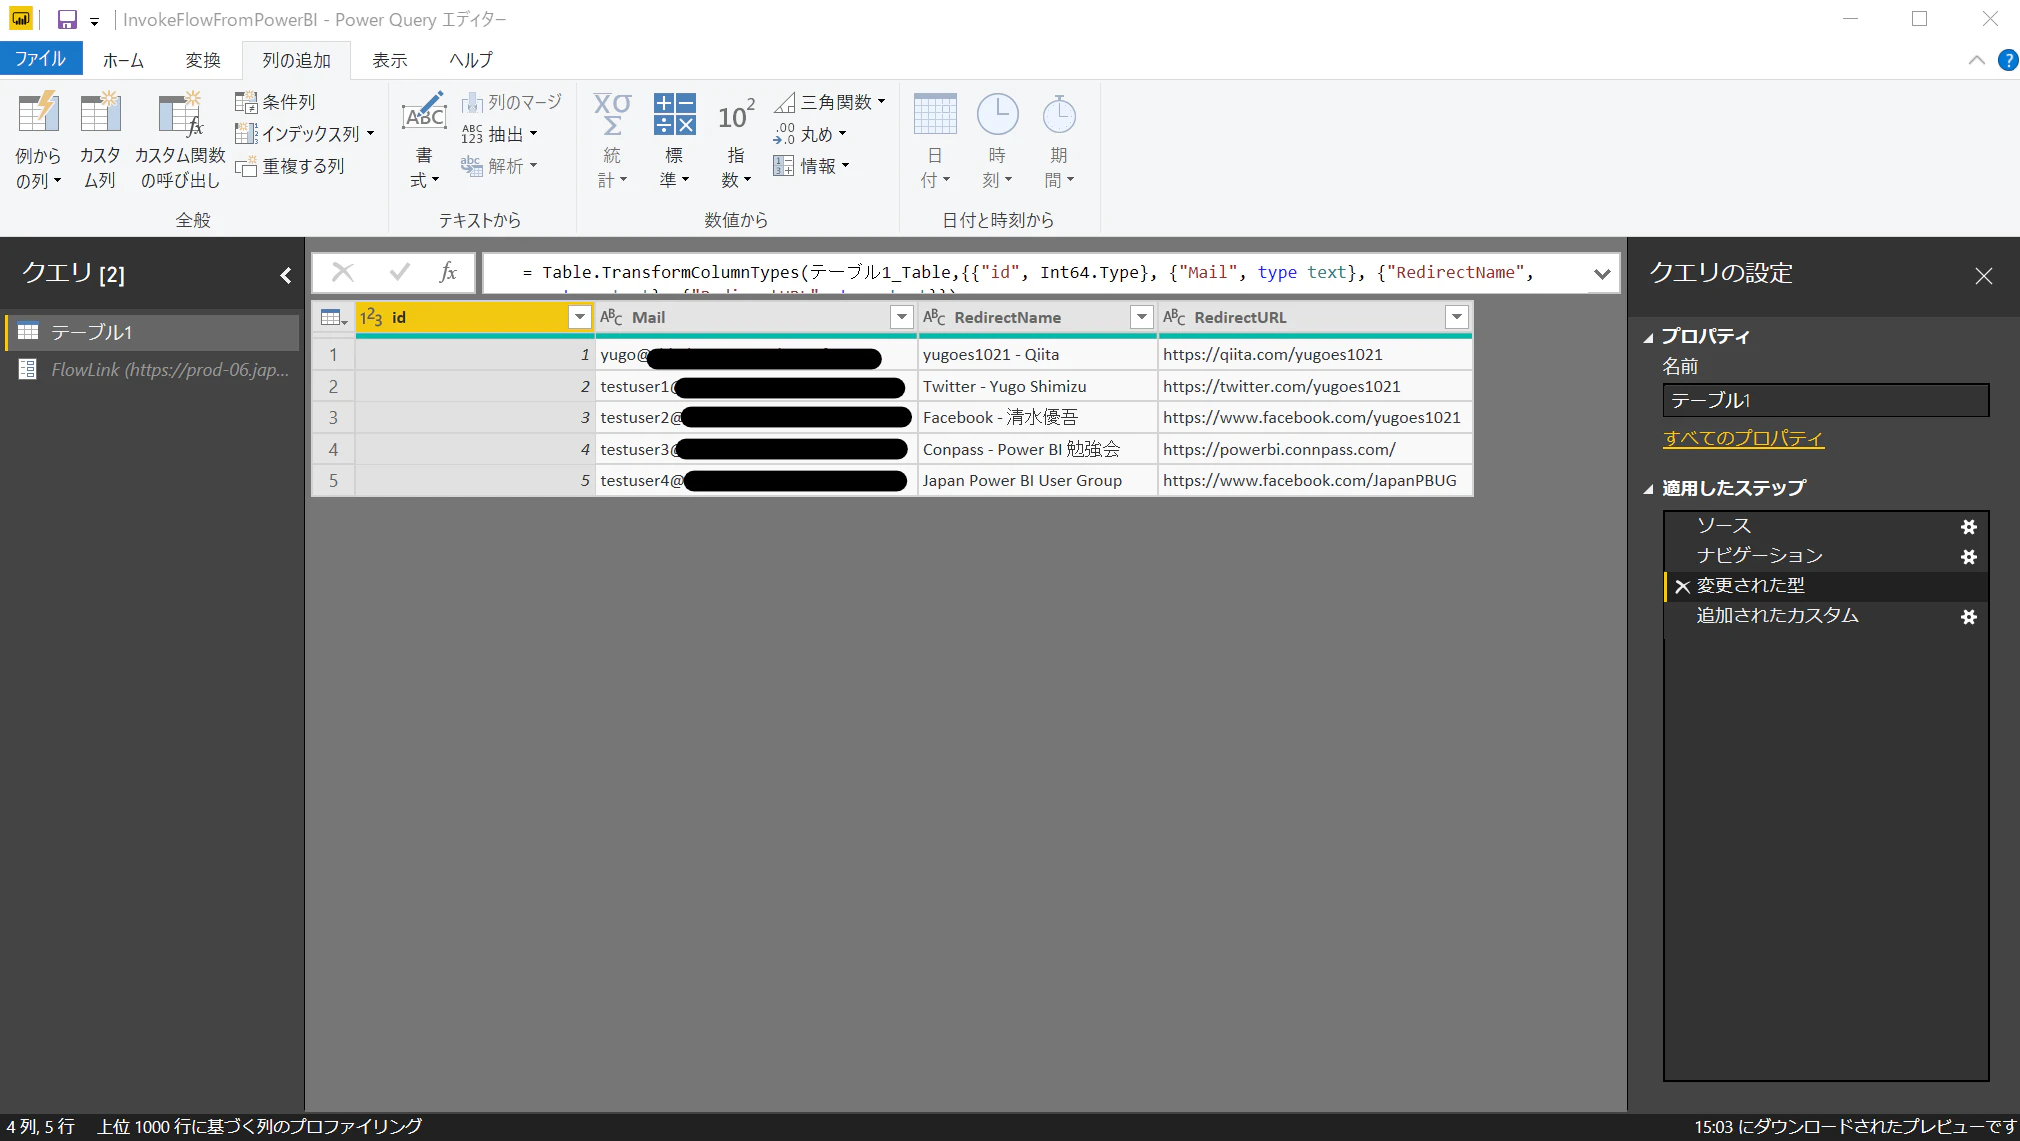Open the ファイル tab
Viewport: 2020px width, 1141px height.
41,59
